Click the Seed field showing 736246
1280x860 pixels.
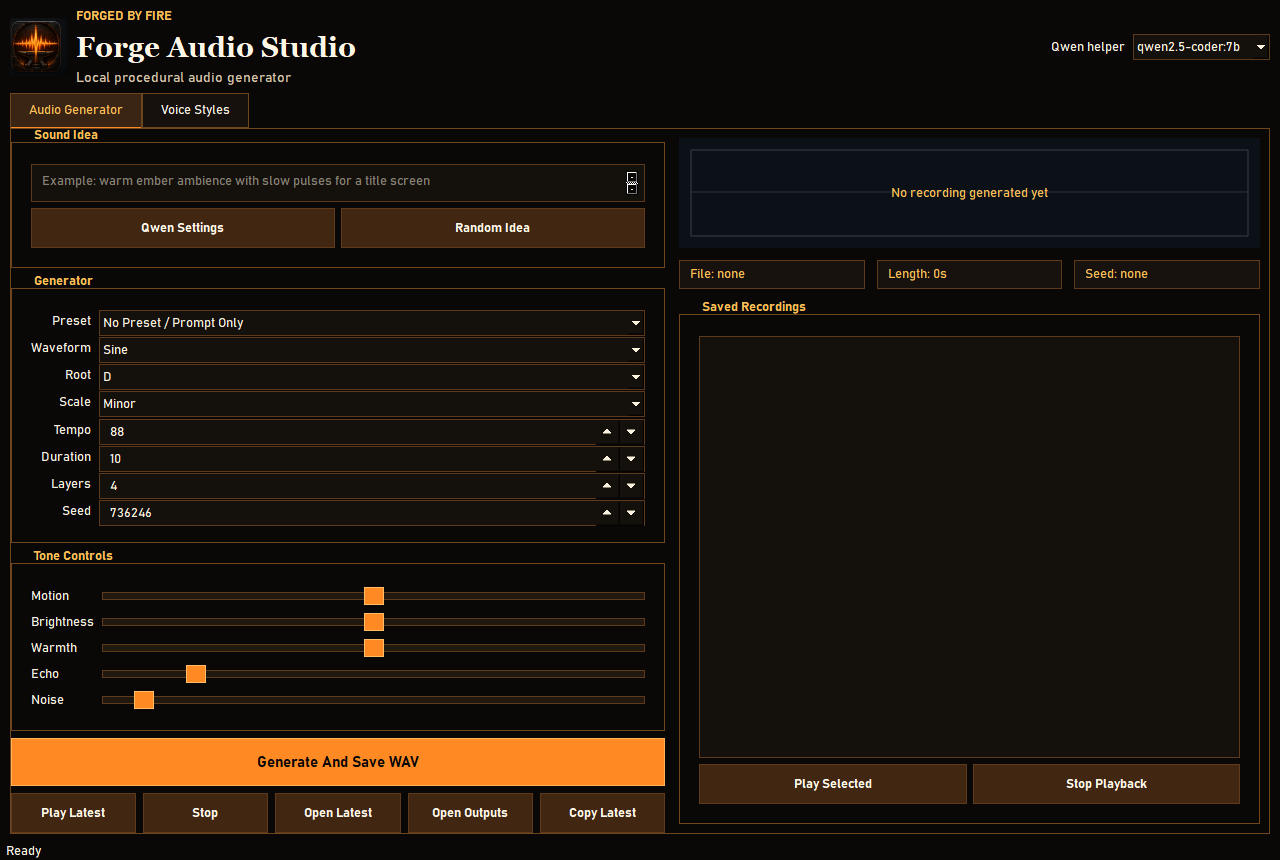[x=347, y=513]
